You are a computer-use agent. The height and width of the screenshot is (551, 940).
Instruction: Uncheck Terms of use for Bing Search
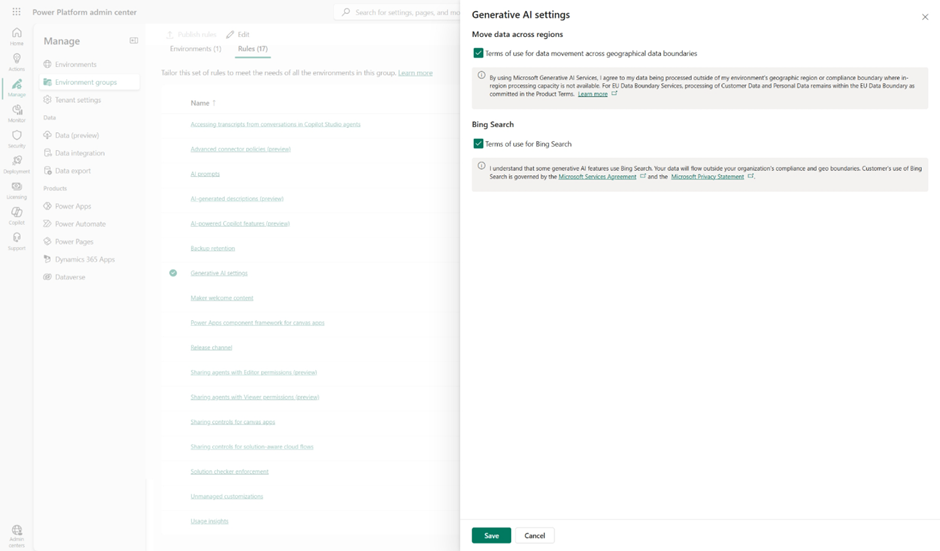pyautogui.click(x=478, y=144)
